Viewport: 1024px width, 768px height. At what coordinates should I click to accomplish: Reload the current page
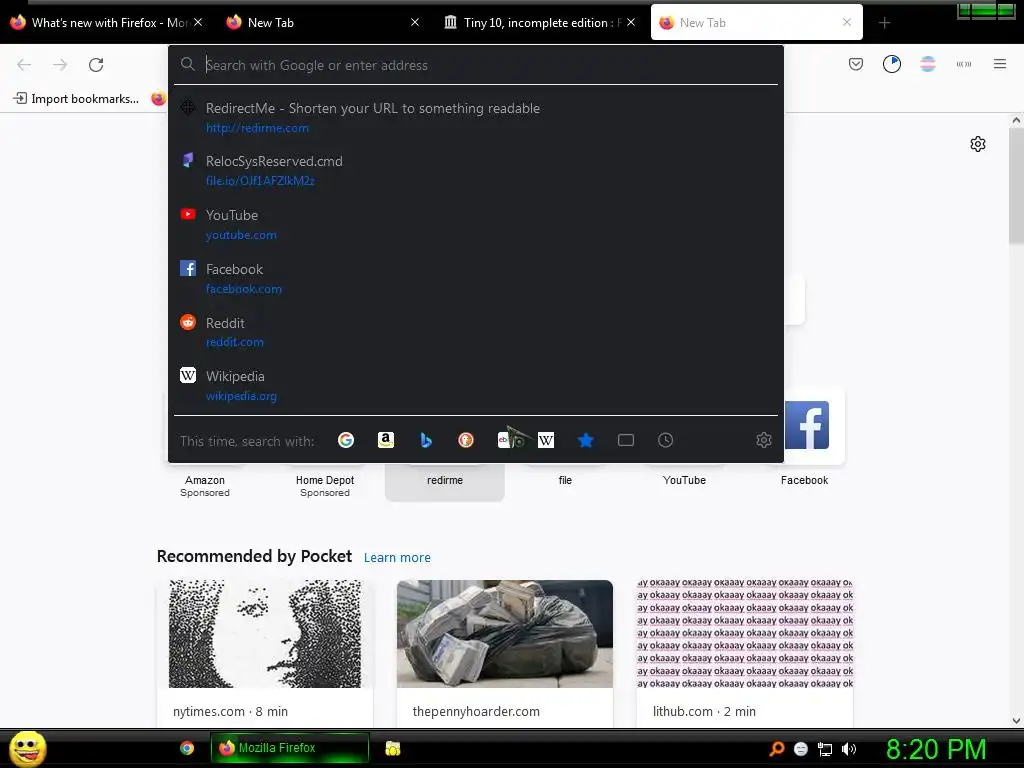(96, 64)
